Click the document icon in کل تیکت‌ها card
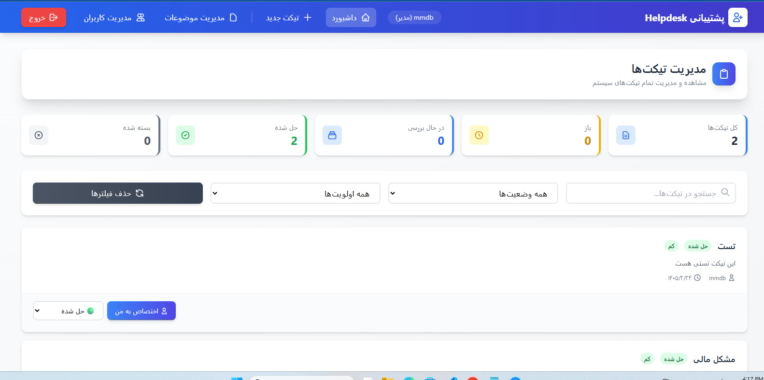Viewport: 764px width, 380px height. (x=626, y=135)
